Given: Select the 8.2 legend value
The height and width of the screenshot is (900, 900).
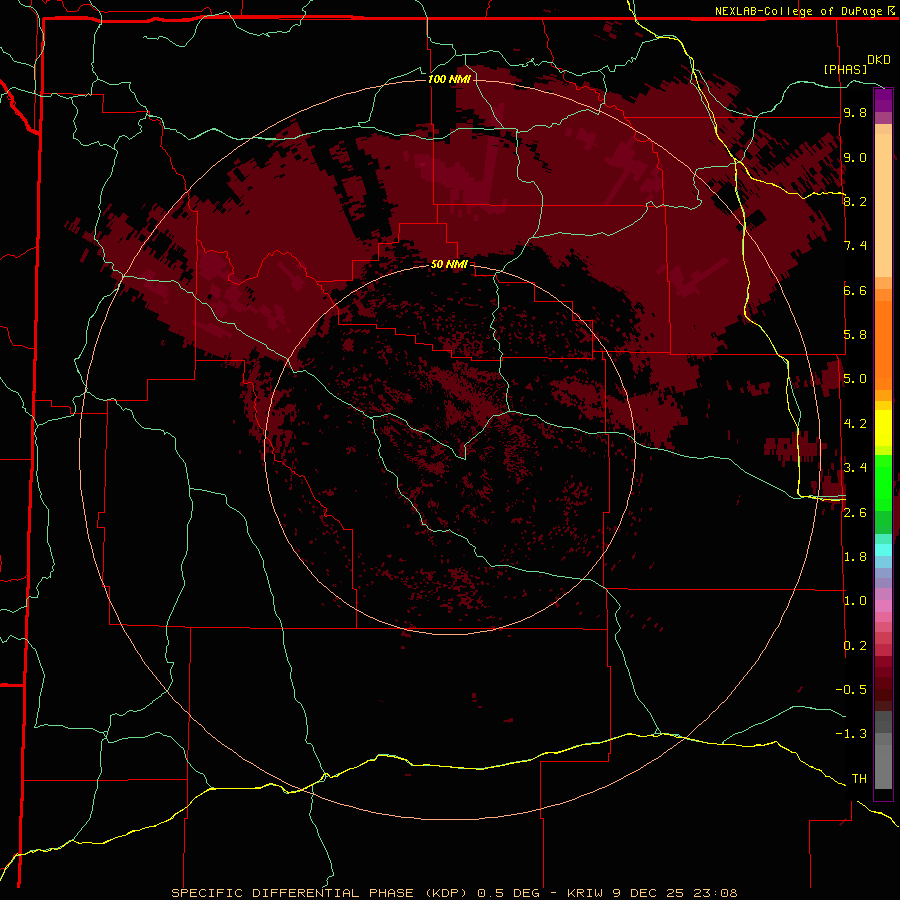Looking at the screenshot, I should click(x=855, y=201).
